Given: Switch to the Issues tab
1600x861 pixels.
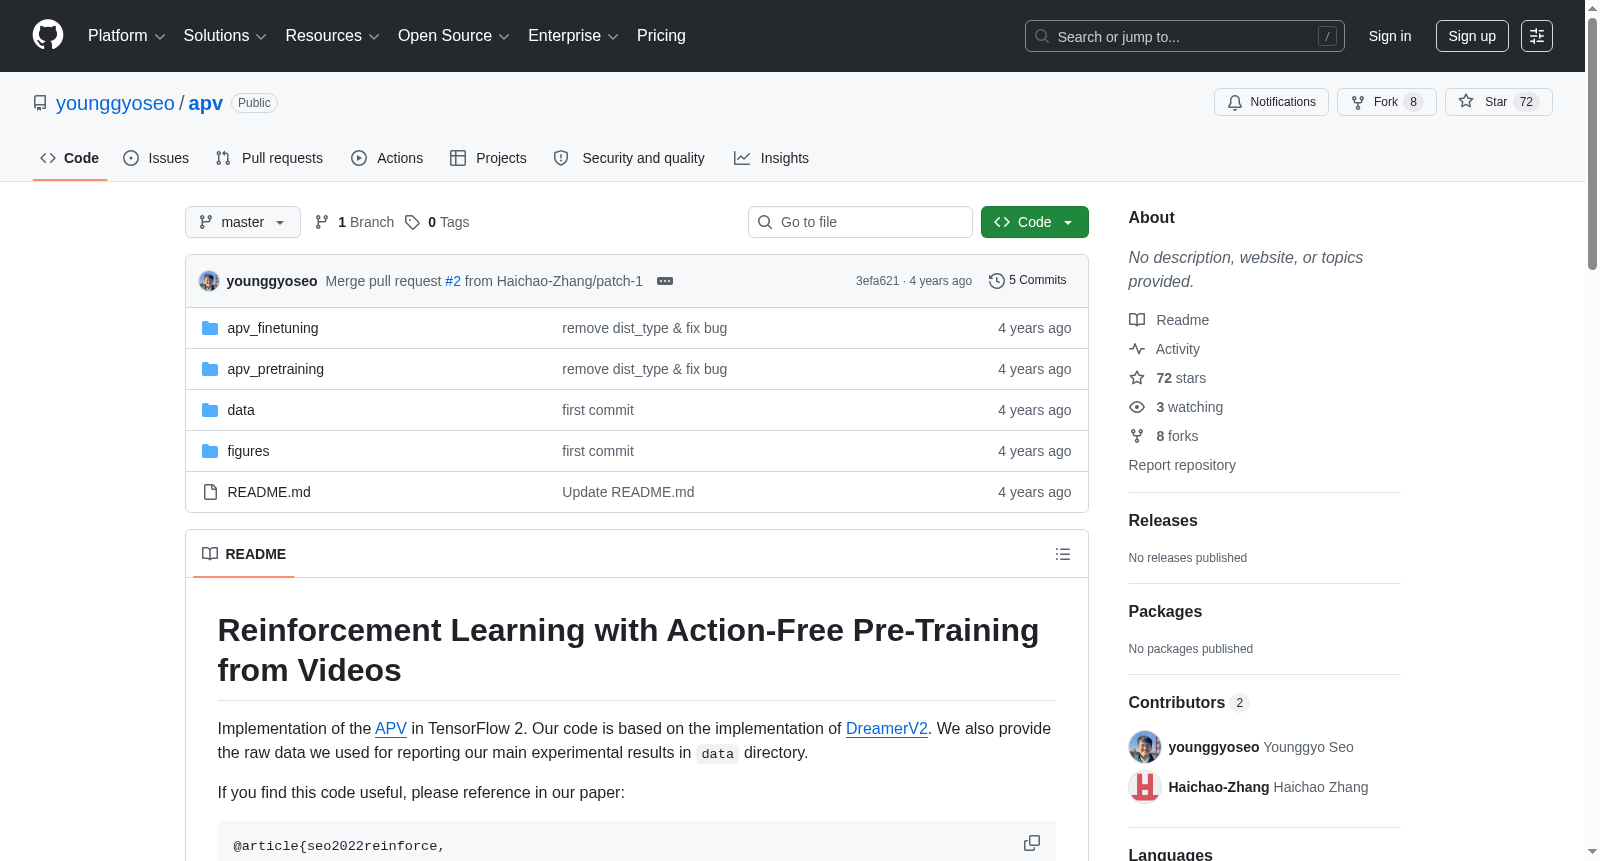Looking at the screenshot, I should pyautogui.click(x=156, y=158).
